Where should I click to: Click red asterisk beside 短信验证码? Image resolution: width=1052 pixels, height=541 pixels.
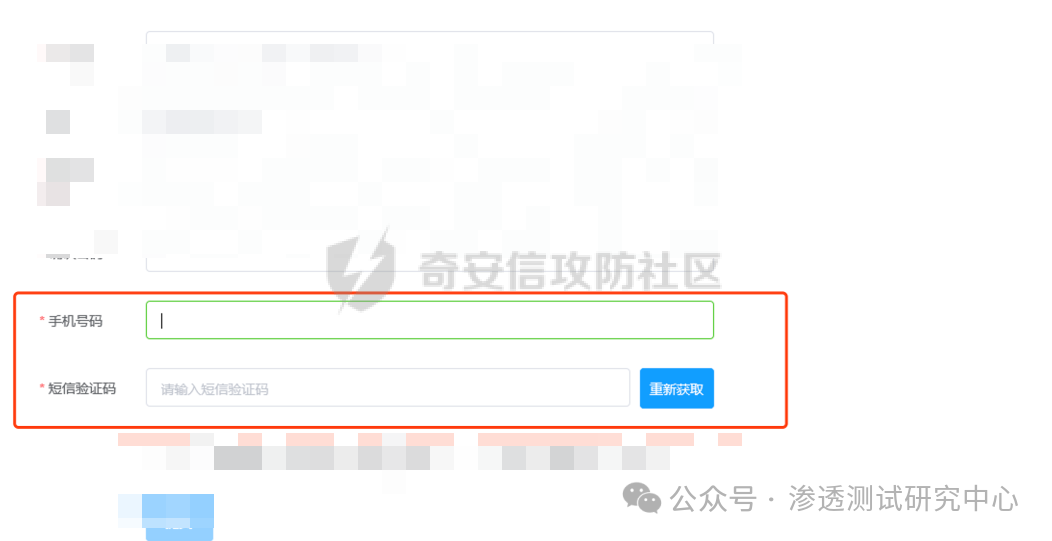tap(42, 387)
